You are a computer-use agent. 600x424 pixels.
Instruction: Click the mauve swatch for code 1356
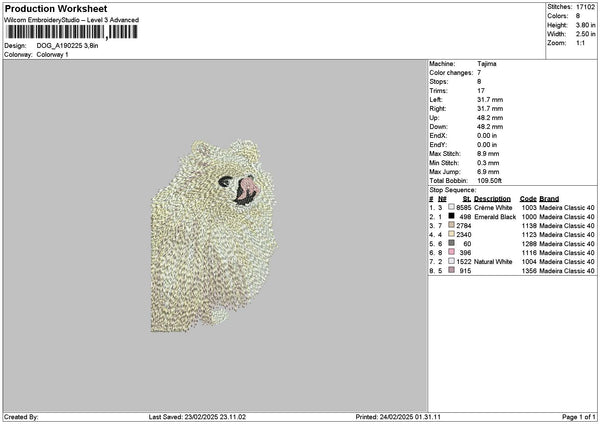click(x=451, y=271)
